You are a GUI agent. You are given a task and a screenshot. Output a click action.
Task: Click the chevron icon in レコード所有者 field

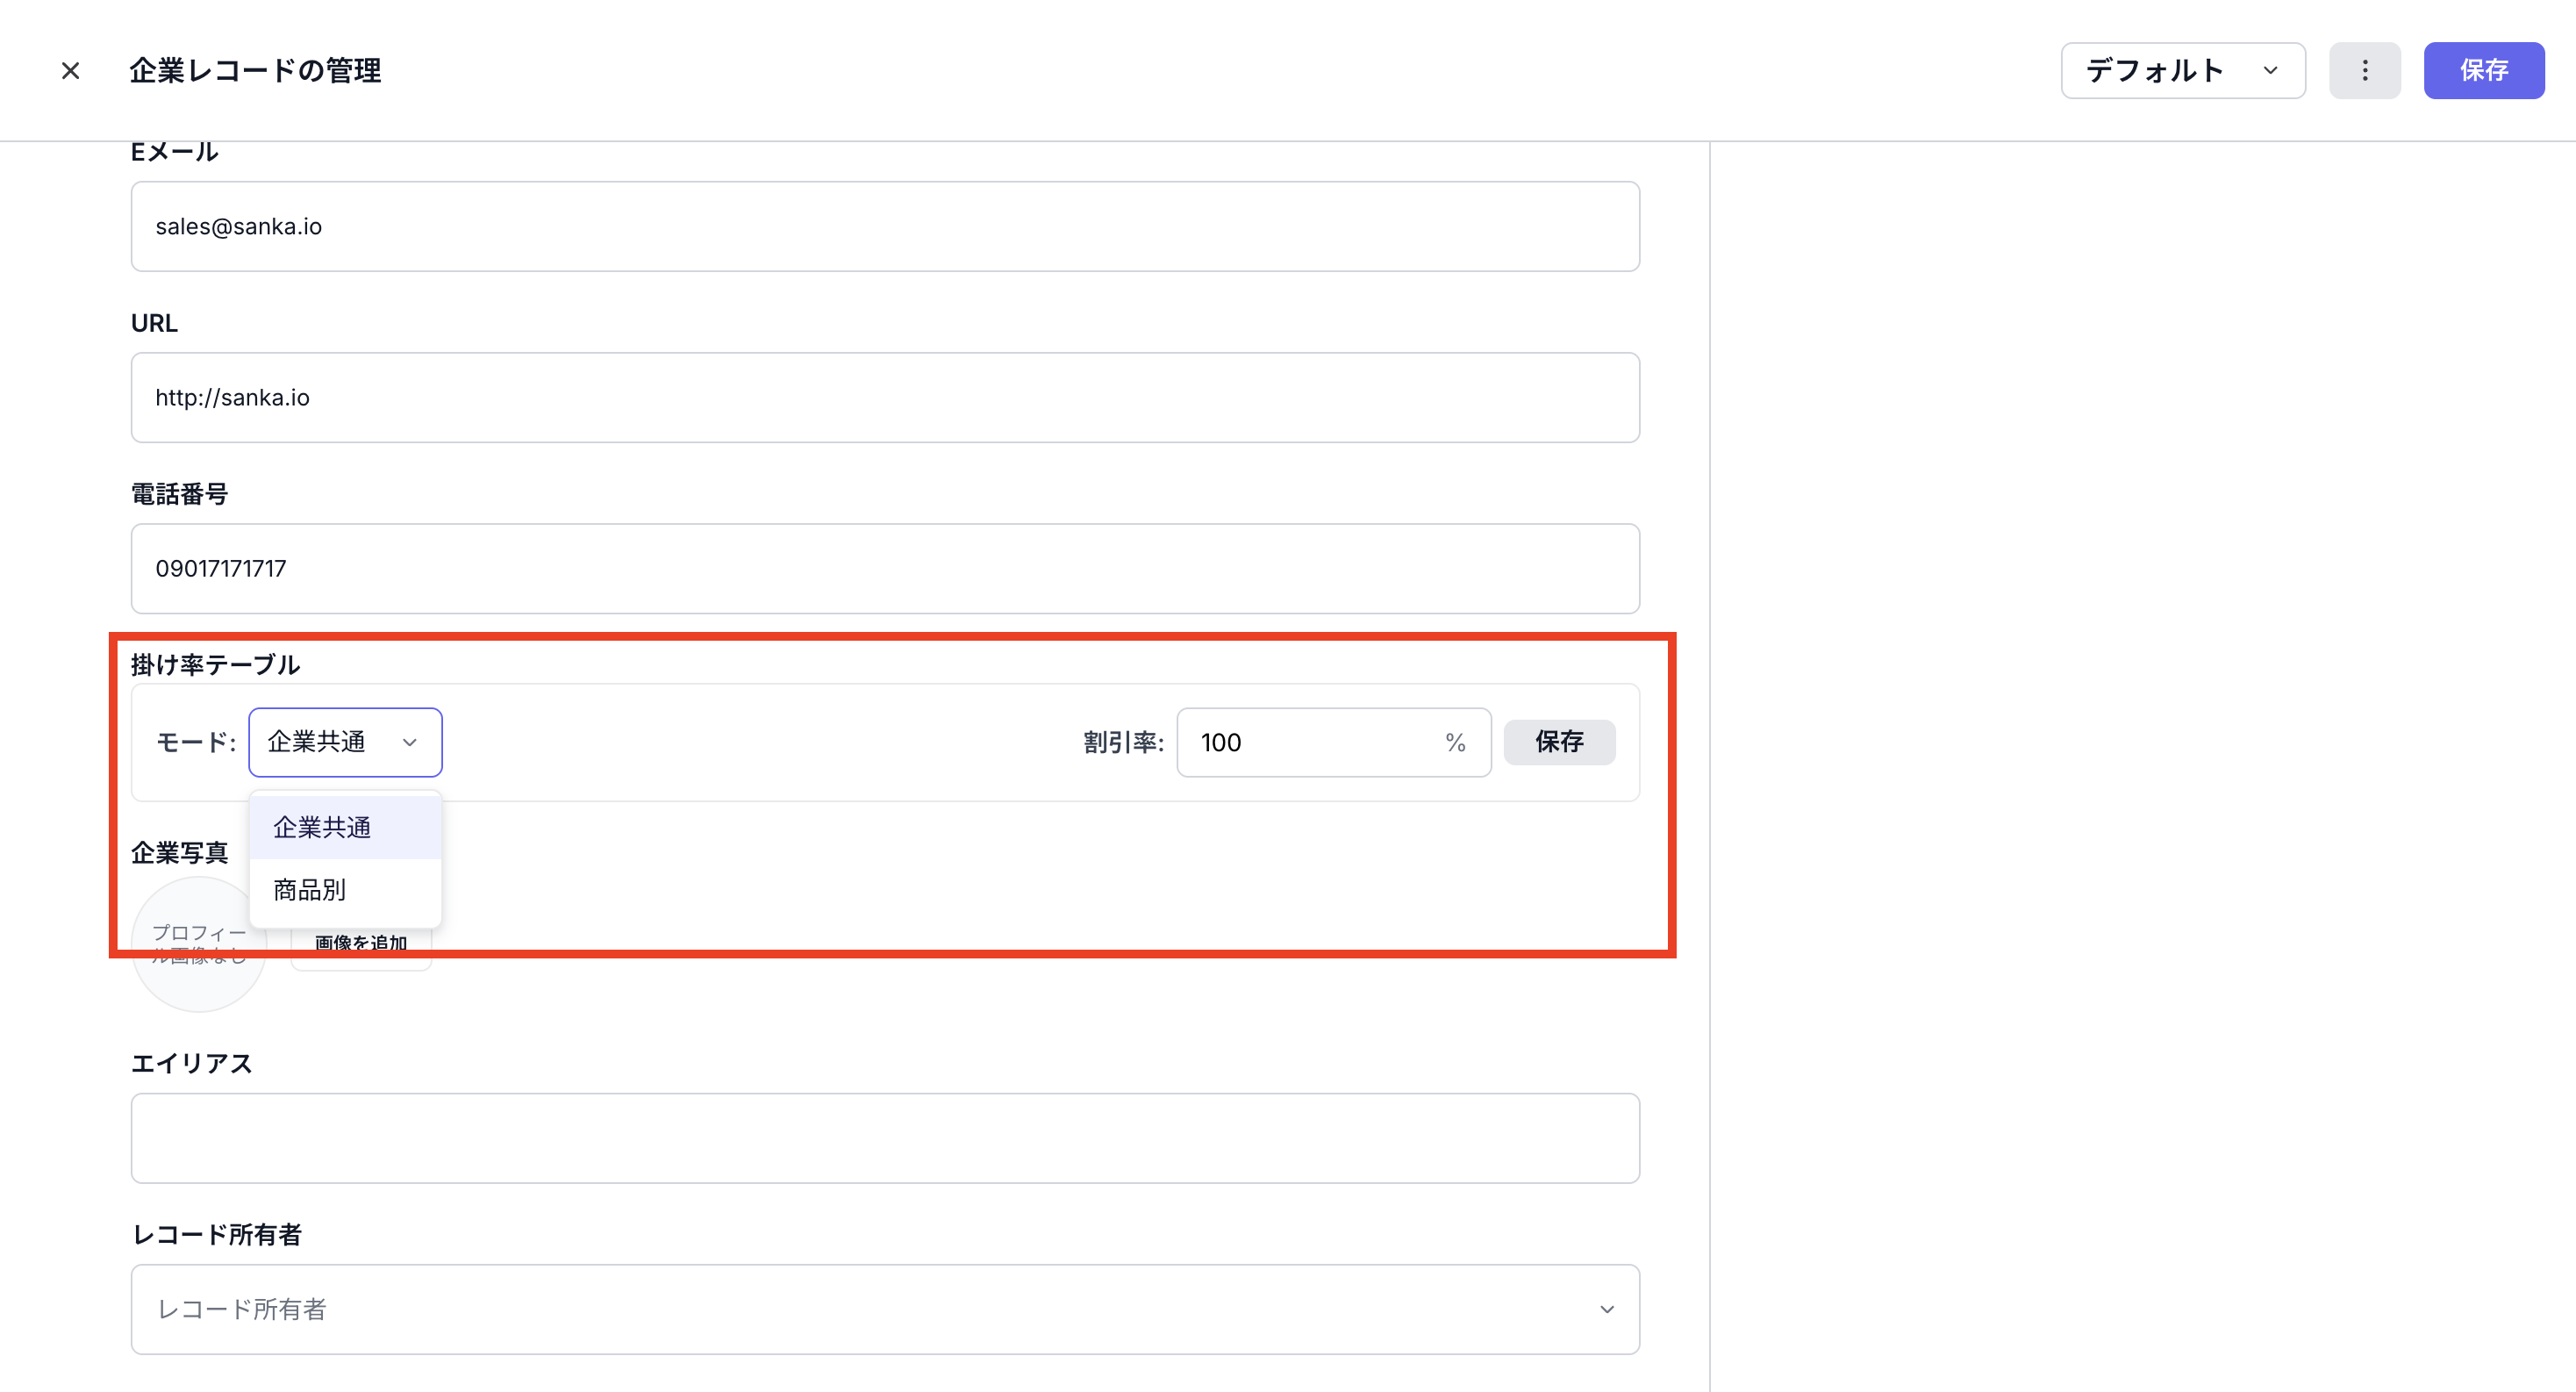click(x=1606, y=1310)
